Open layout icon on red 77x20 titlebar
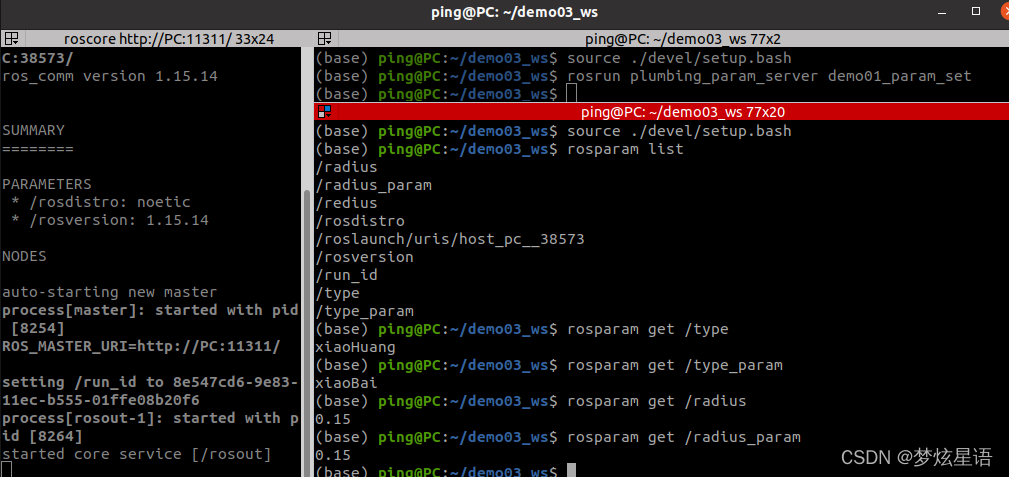 coord(324,112)
